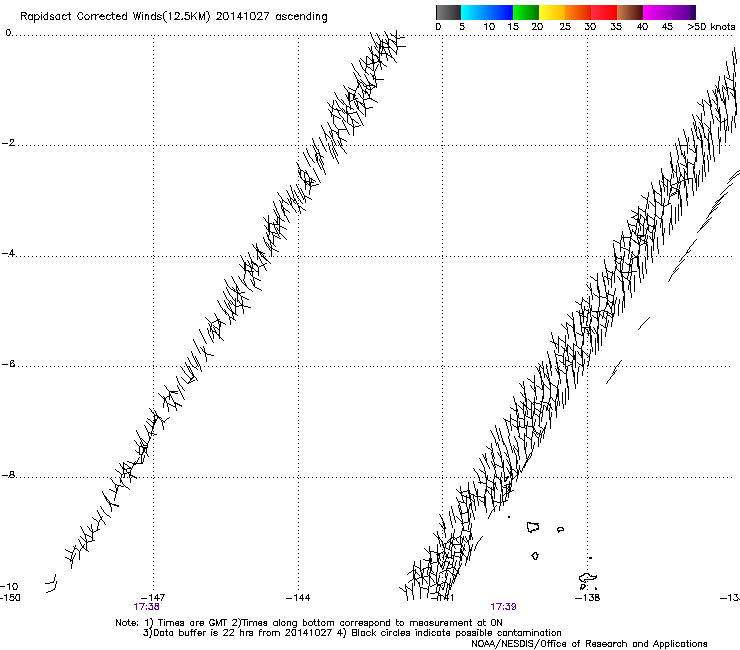Click the -138 longitude axis label
This screenshot has width=740, height=650.
coord(588,598)
